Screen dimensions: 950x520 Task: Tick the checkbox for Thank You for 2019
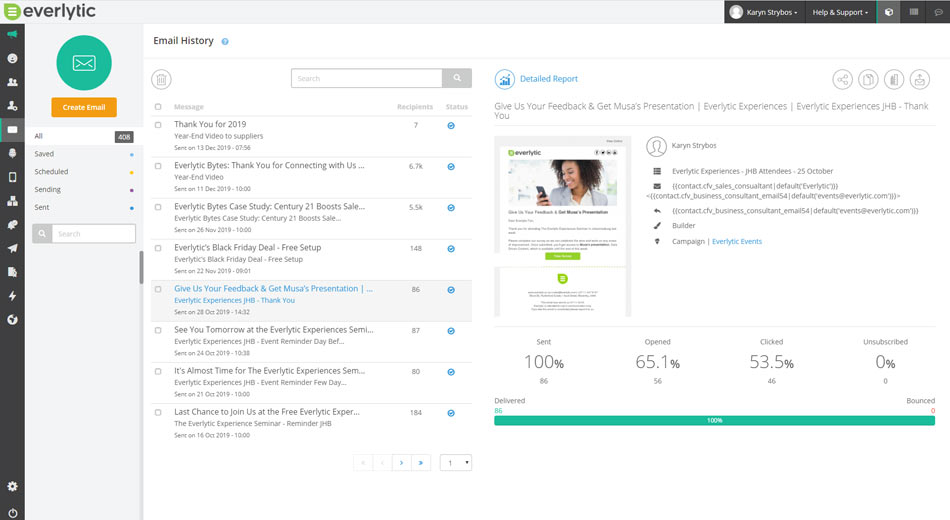pos(158,125)
